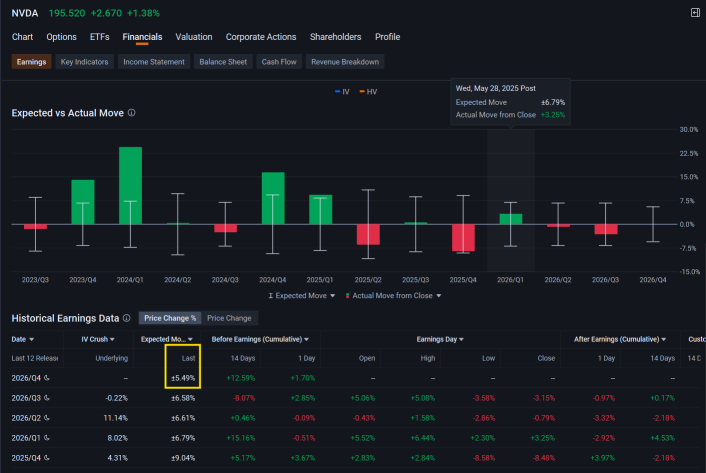Open the Corporate Actions tab
706x473 pixels.
pos(261,37)
